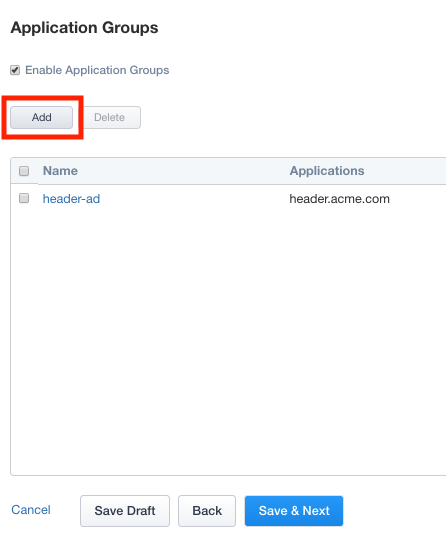Tick the select-all checkbox beside Name
Screen dimensions: 446x539
[24, 171]
